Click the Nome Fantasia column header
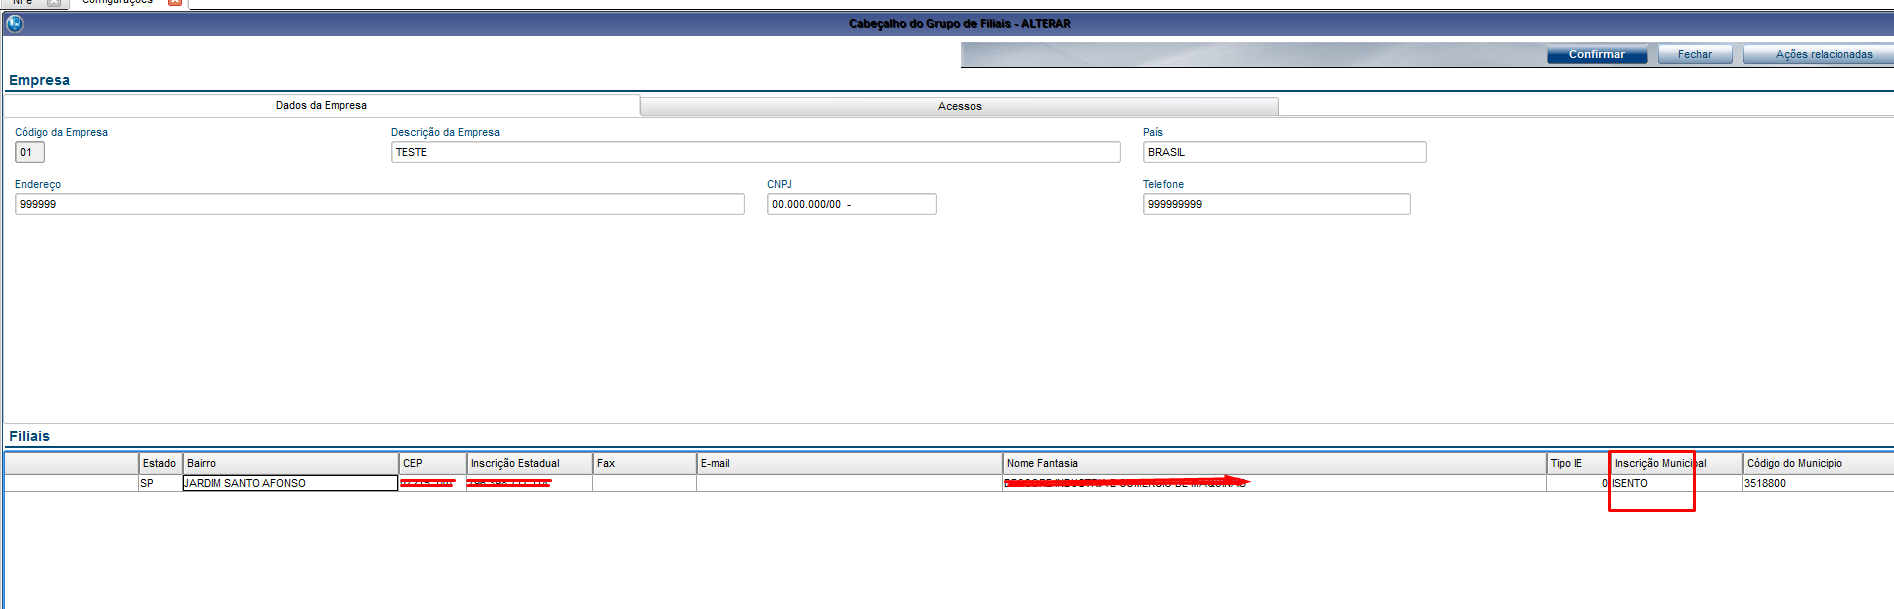Image resolution: width=1894 pixels, height=609 pixels. click(1274, 463)
